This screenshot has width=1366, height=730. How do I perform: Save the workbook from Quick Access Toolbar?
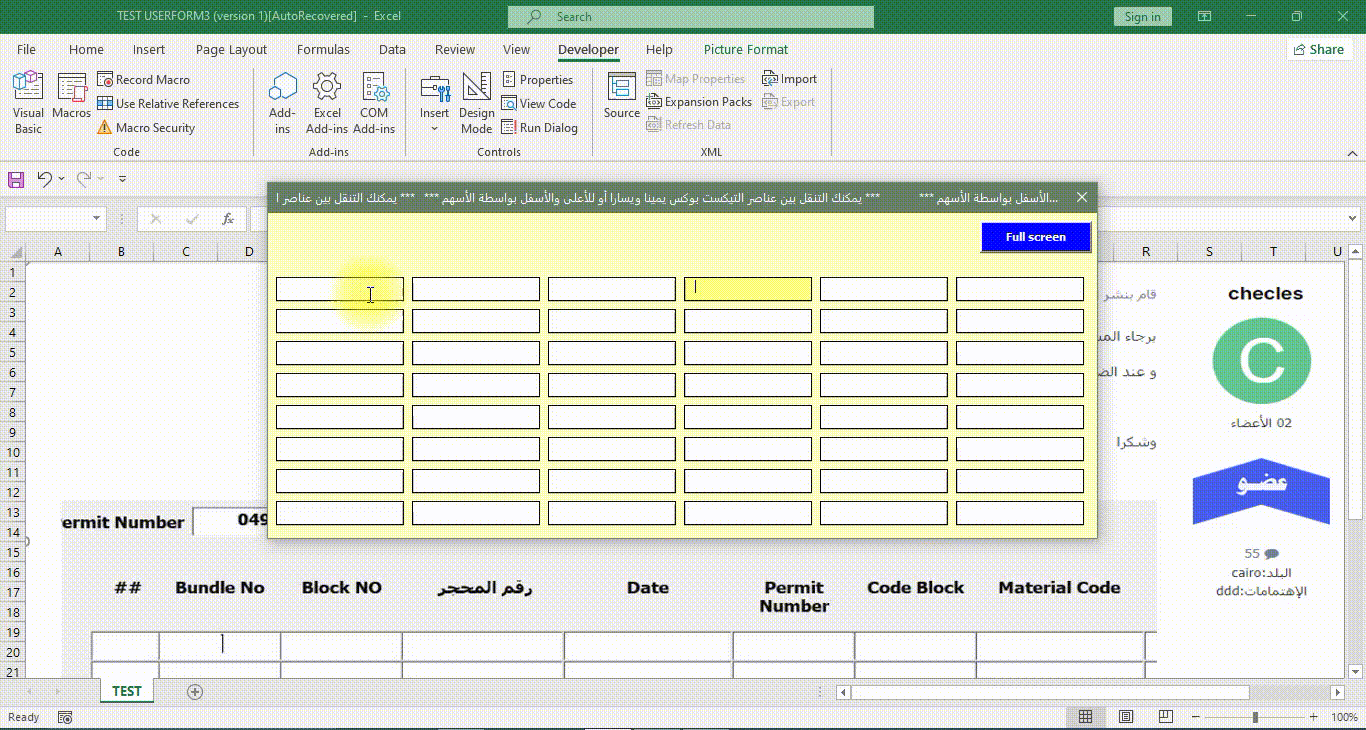pos(16,179)
